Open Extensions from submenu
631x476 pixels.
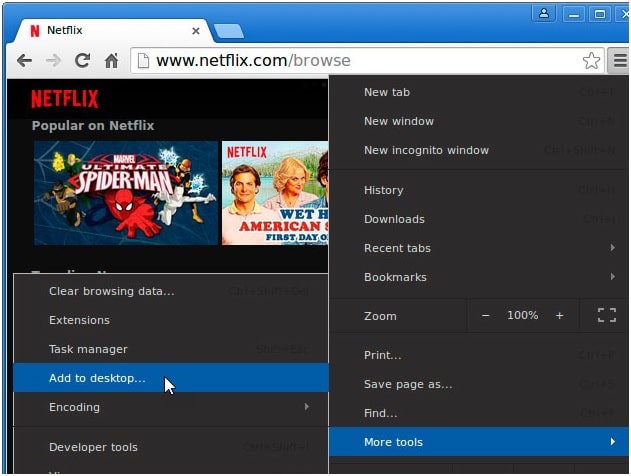coord(171,320)
